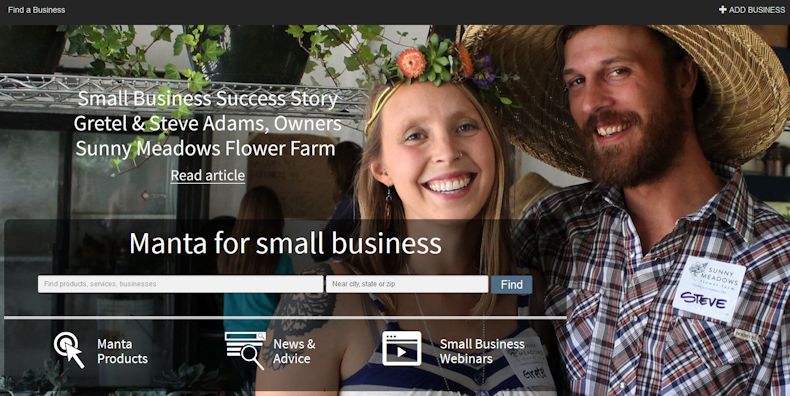Image resolution: width=790 pixels, height=396 pixels.
Task: Click the blue Find button
Action: [511, 285]
